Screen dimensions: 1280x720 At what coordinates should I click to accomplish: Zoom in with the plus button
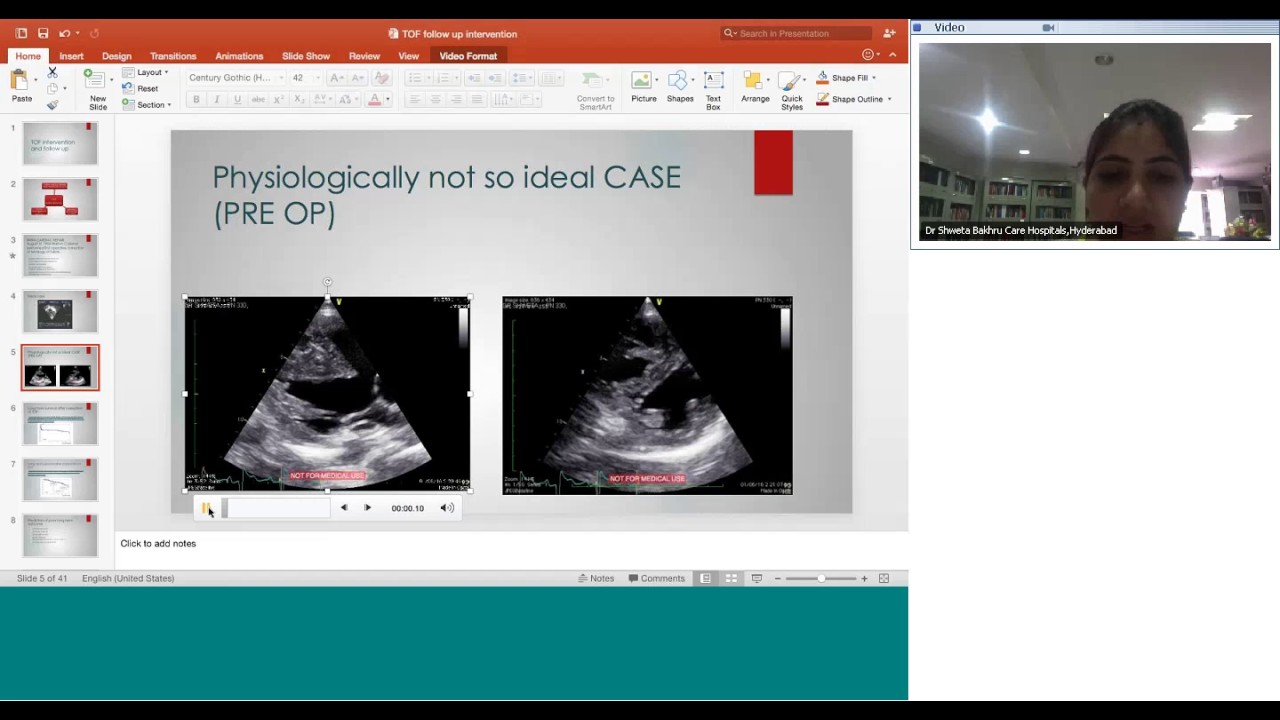click(x=864, y=578)
